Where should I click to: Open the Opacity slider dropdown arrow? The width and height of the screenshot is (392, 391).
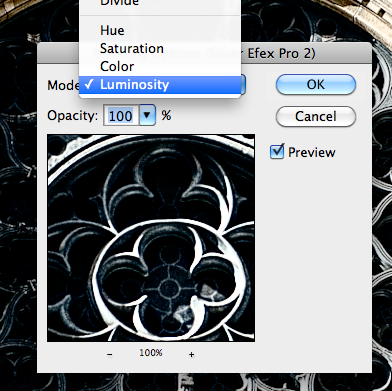coord(147,115)
